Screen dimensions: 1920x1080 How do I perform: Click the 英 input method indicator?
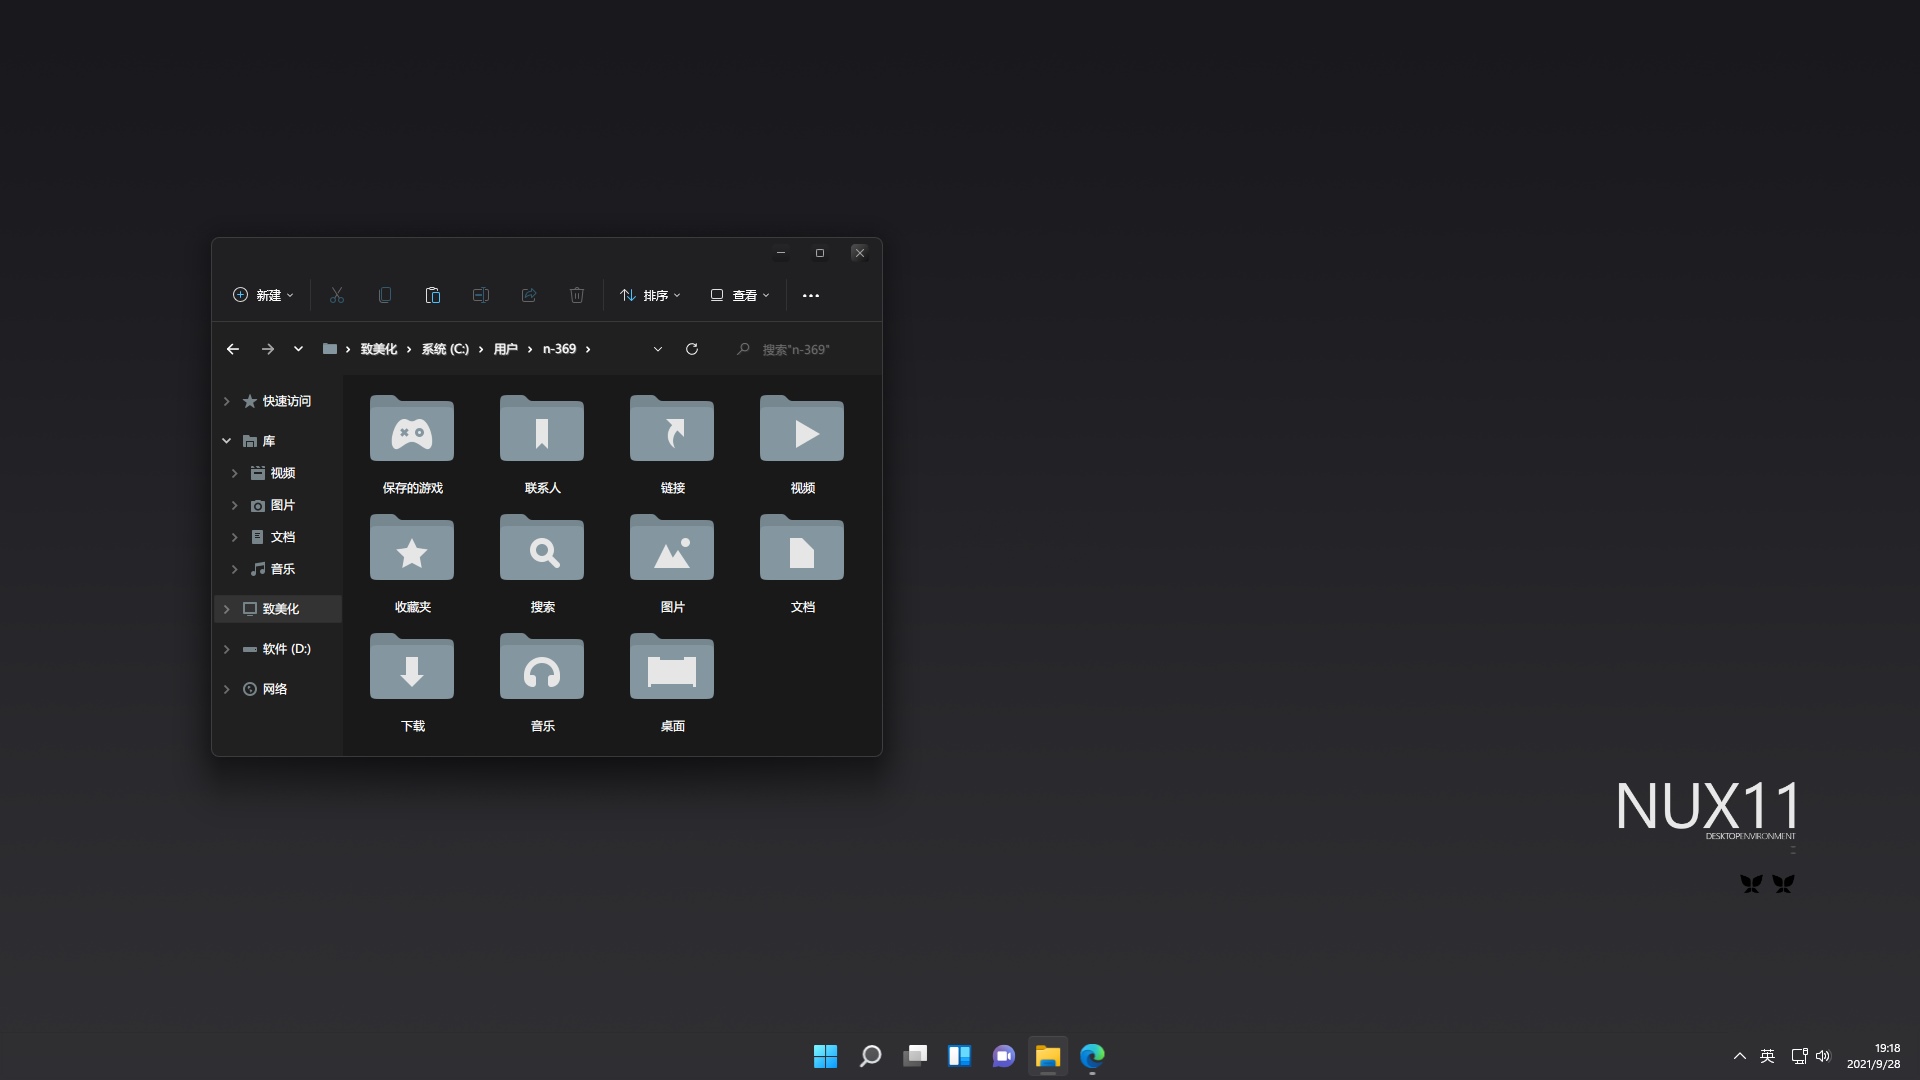[1768, 1056]
